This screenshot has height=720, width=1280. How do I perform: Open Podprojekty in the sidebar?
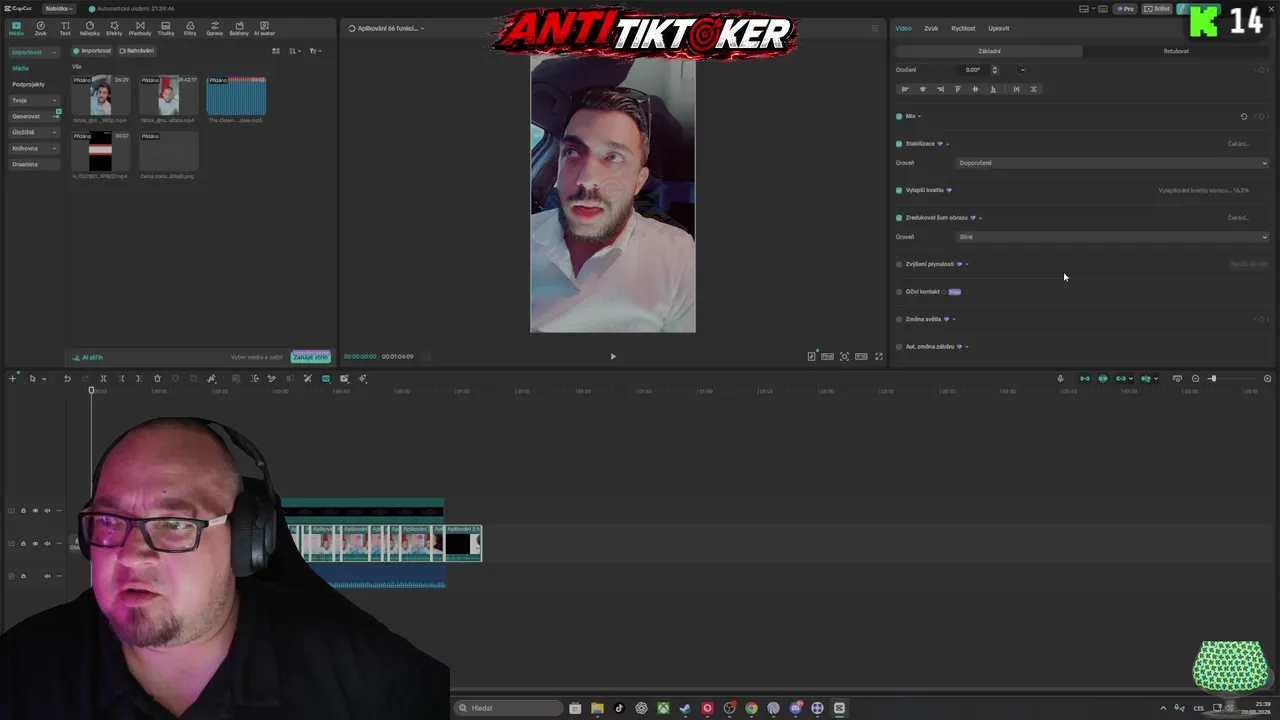coord(28,84)
